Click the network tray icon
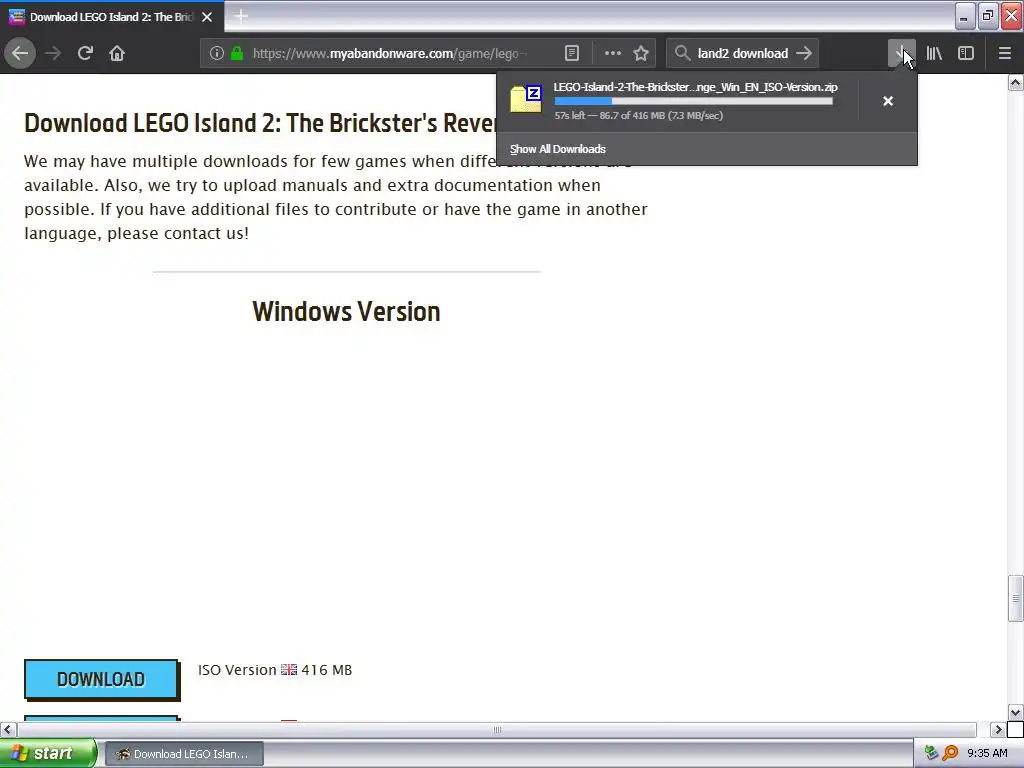 click(931, 754)
